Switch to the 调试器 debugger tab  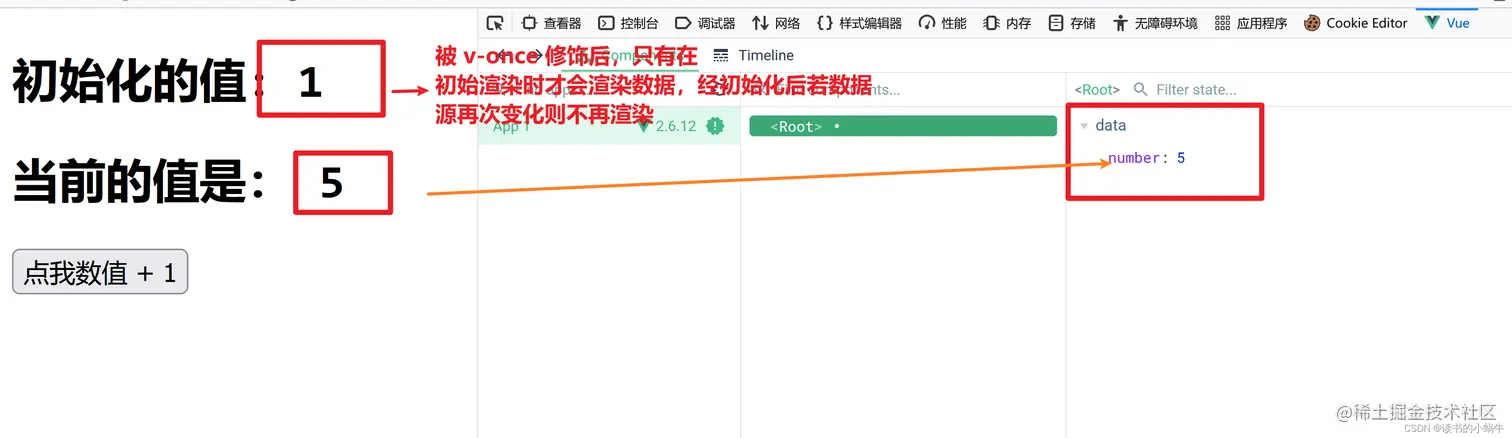(705, 23)
